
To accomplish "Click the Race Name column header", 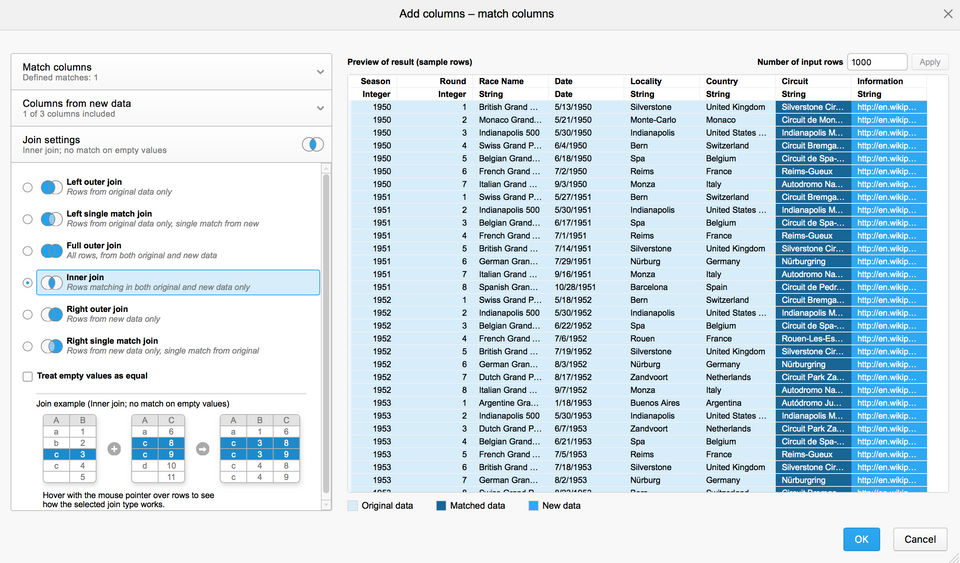I will (x=501, y=82).
